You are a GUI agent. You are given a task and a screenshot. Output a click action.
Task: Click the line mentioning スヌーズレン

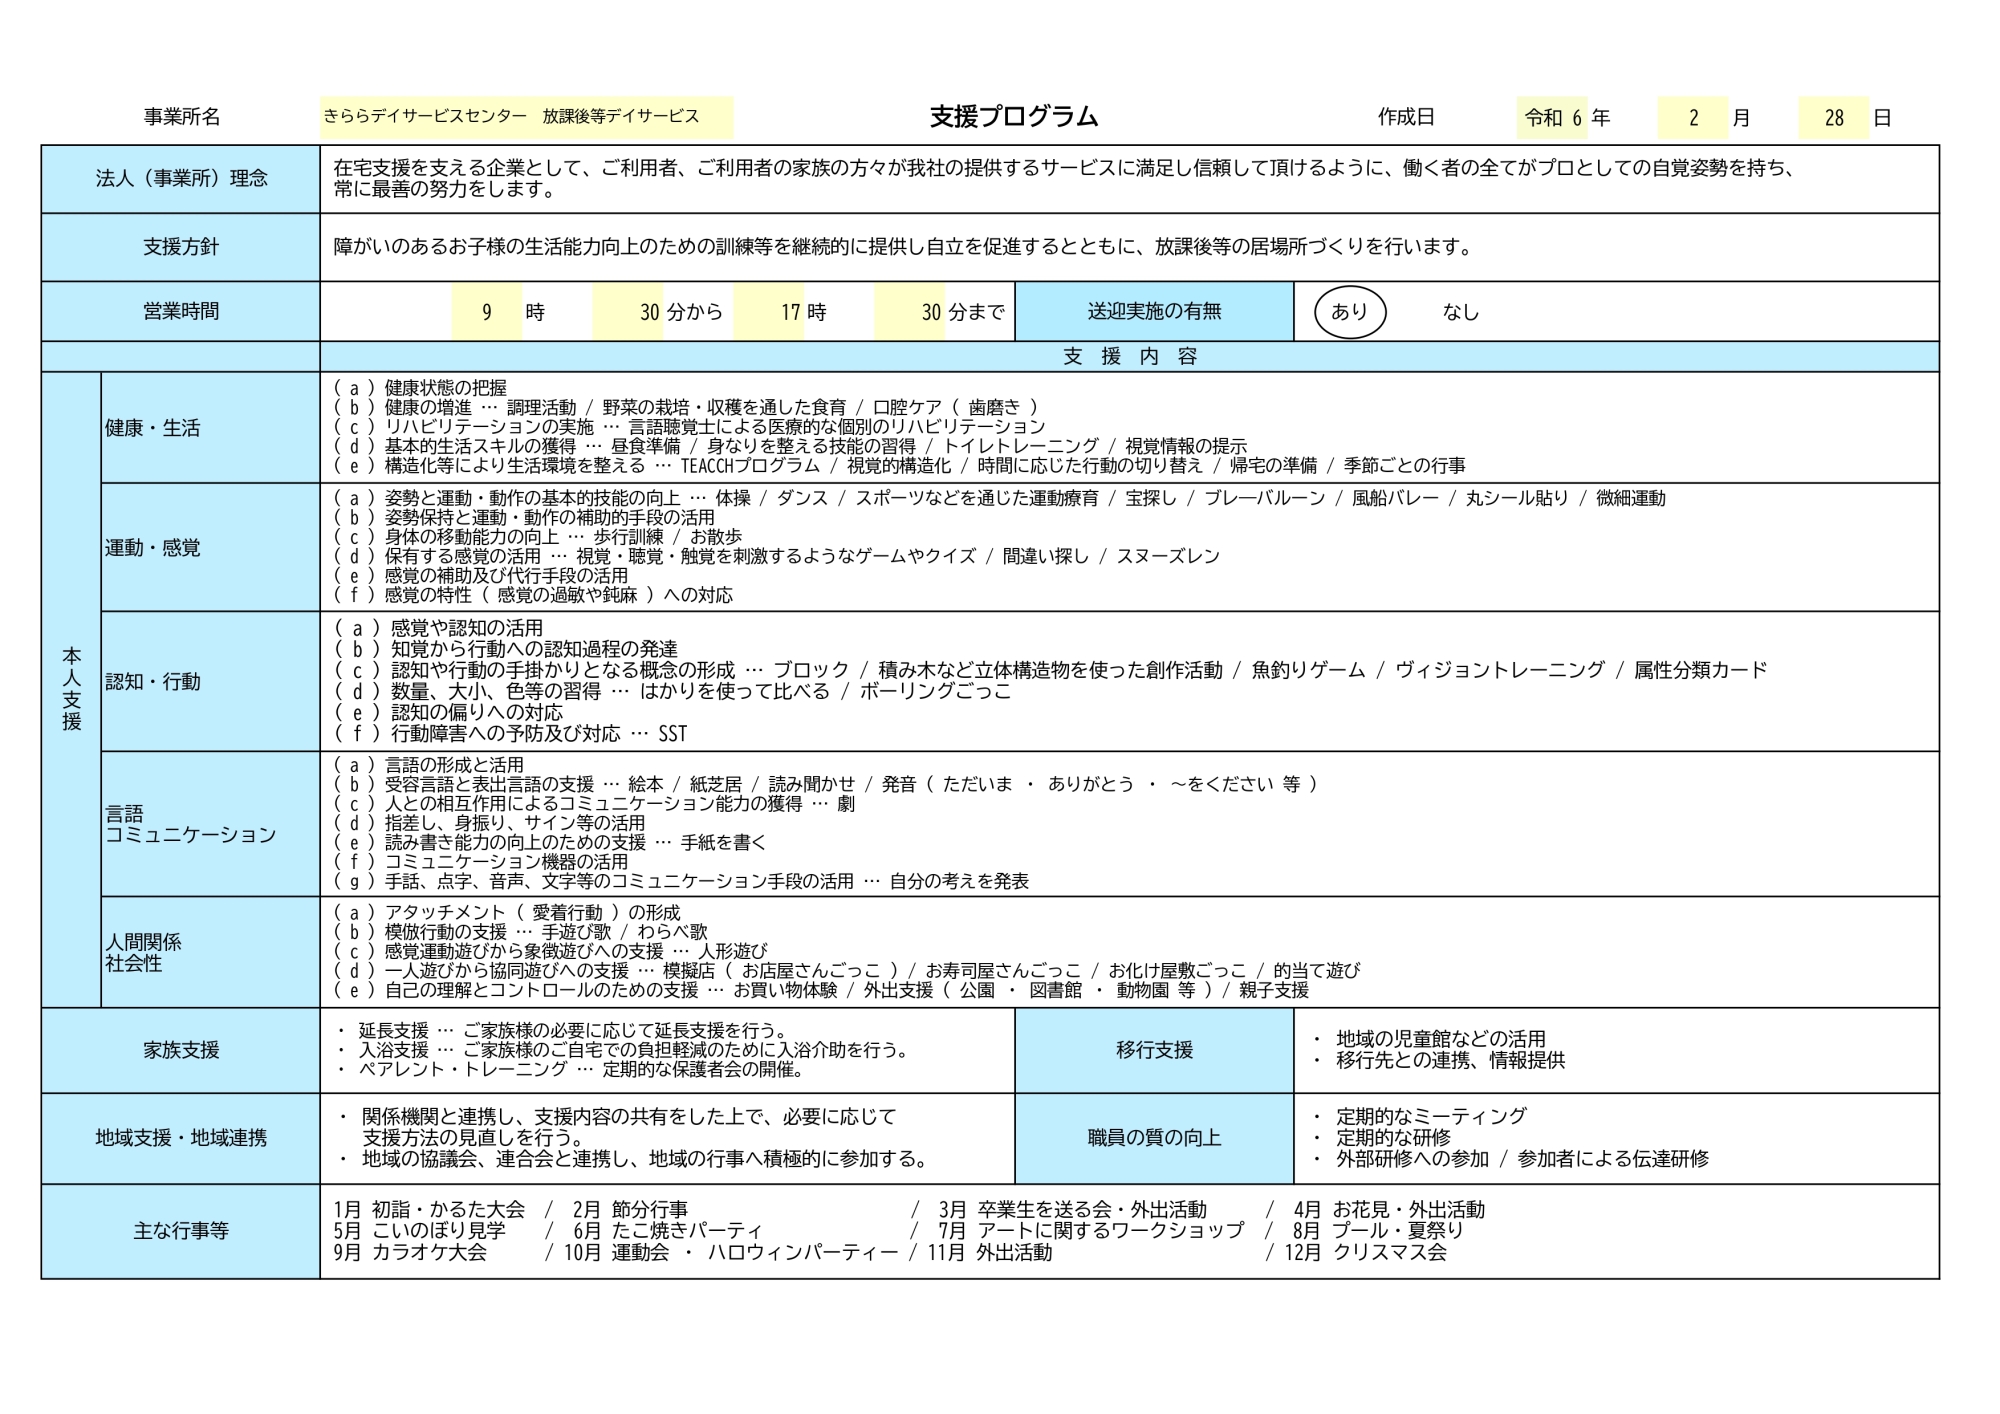776,556
